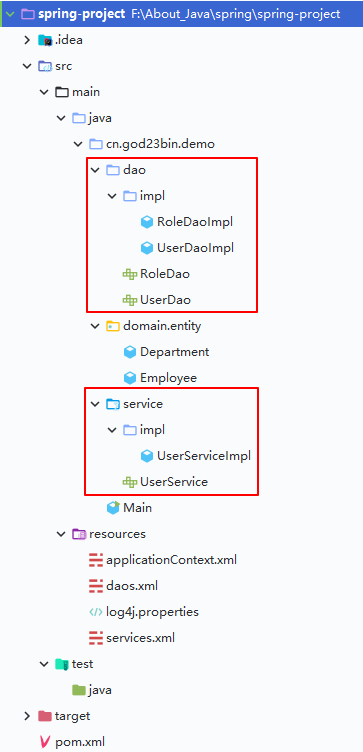Collapse the spring-project root chevron
Screen dimensions: 363x752
pyautogui.click(x=10, y=13)
